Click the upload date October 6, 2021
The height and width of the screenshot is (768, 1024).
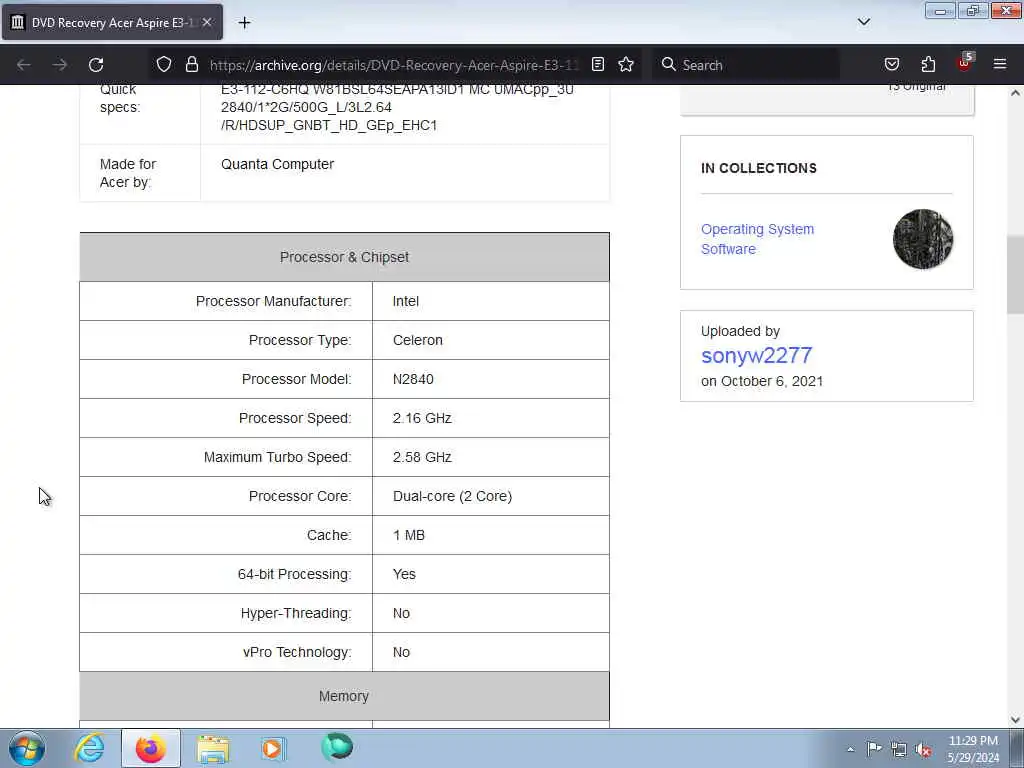[x=772, y=381]
